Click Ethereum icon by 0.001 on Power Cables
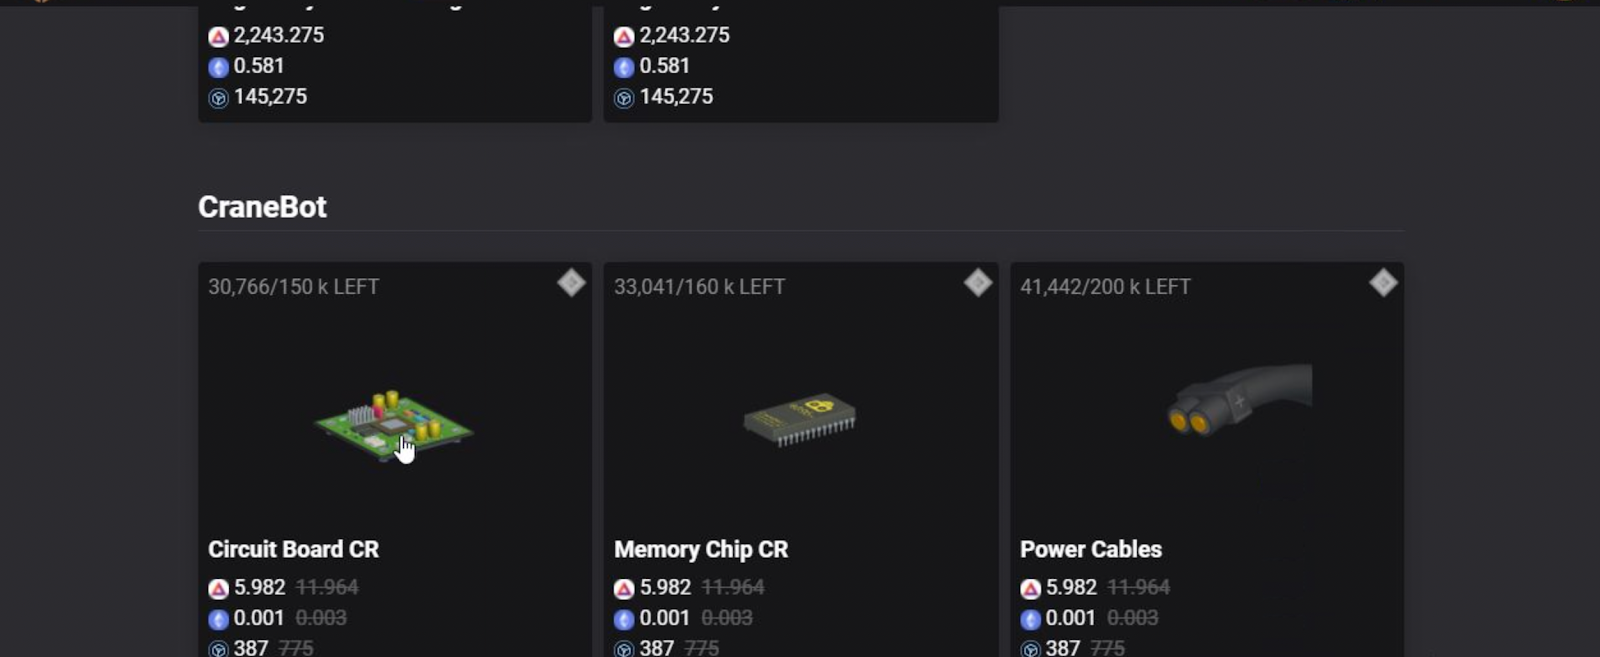The height and width of the screenshot is (657, 1600). point(1030,619)
